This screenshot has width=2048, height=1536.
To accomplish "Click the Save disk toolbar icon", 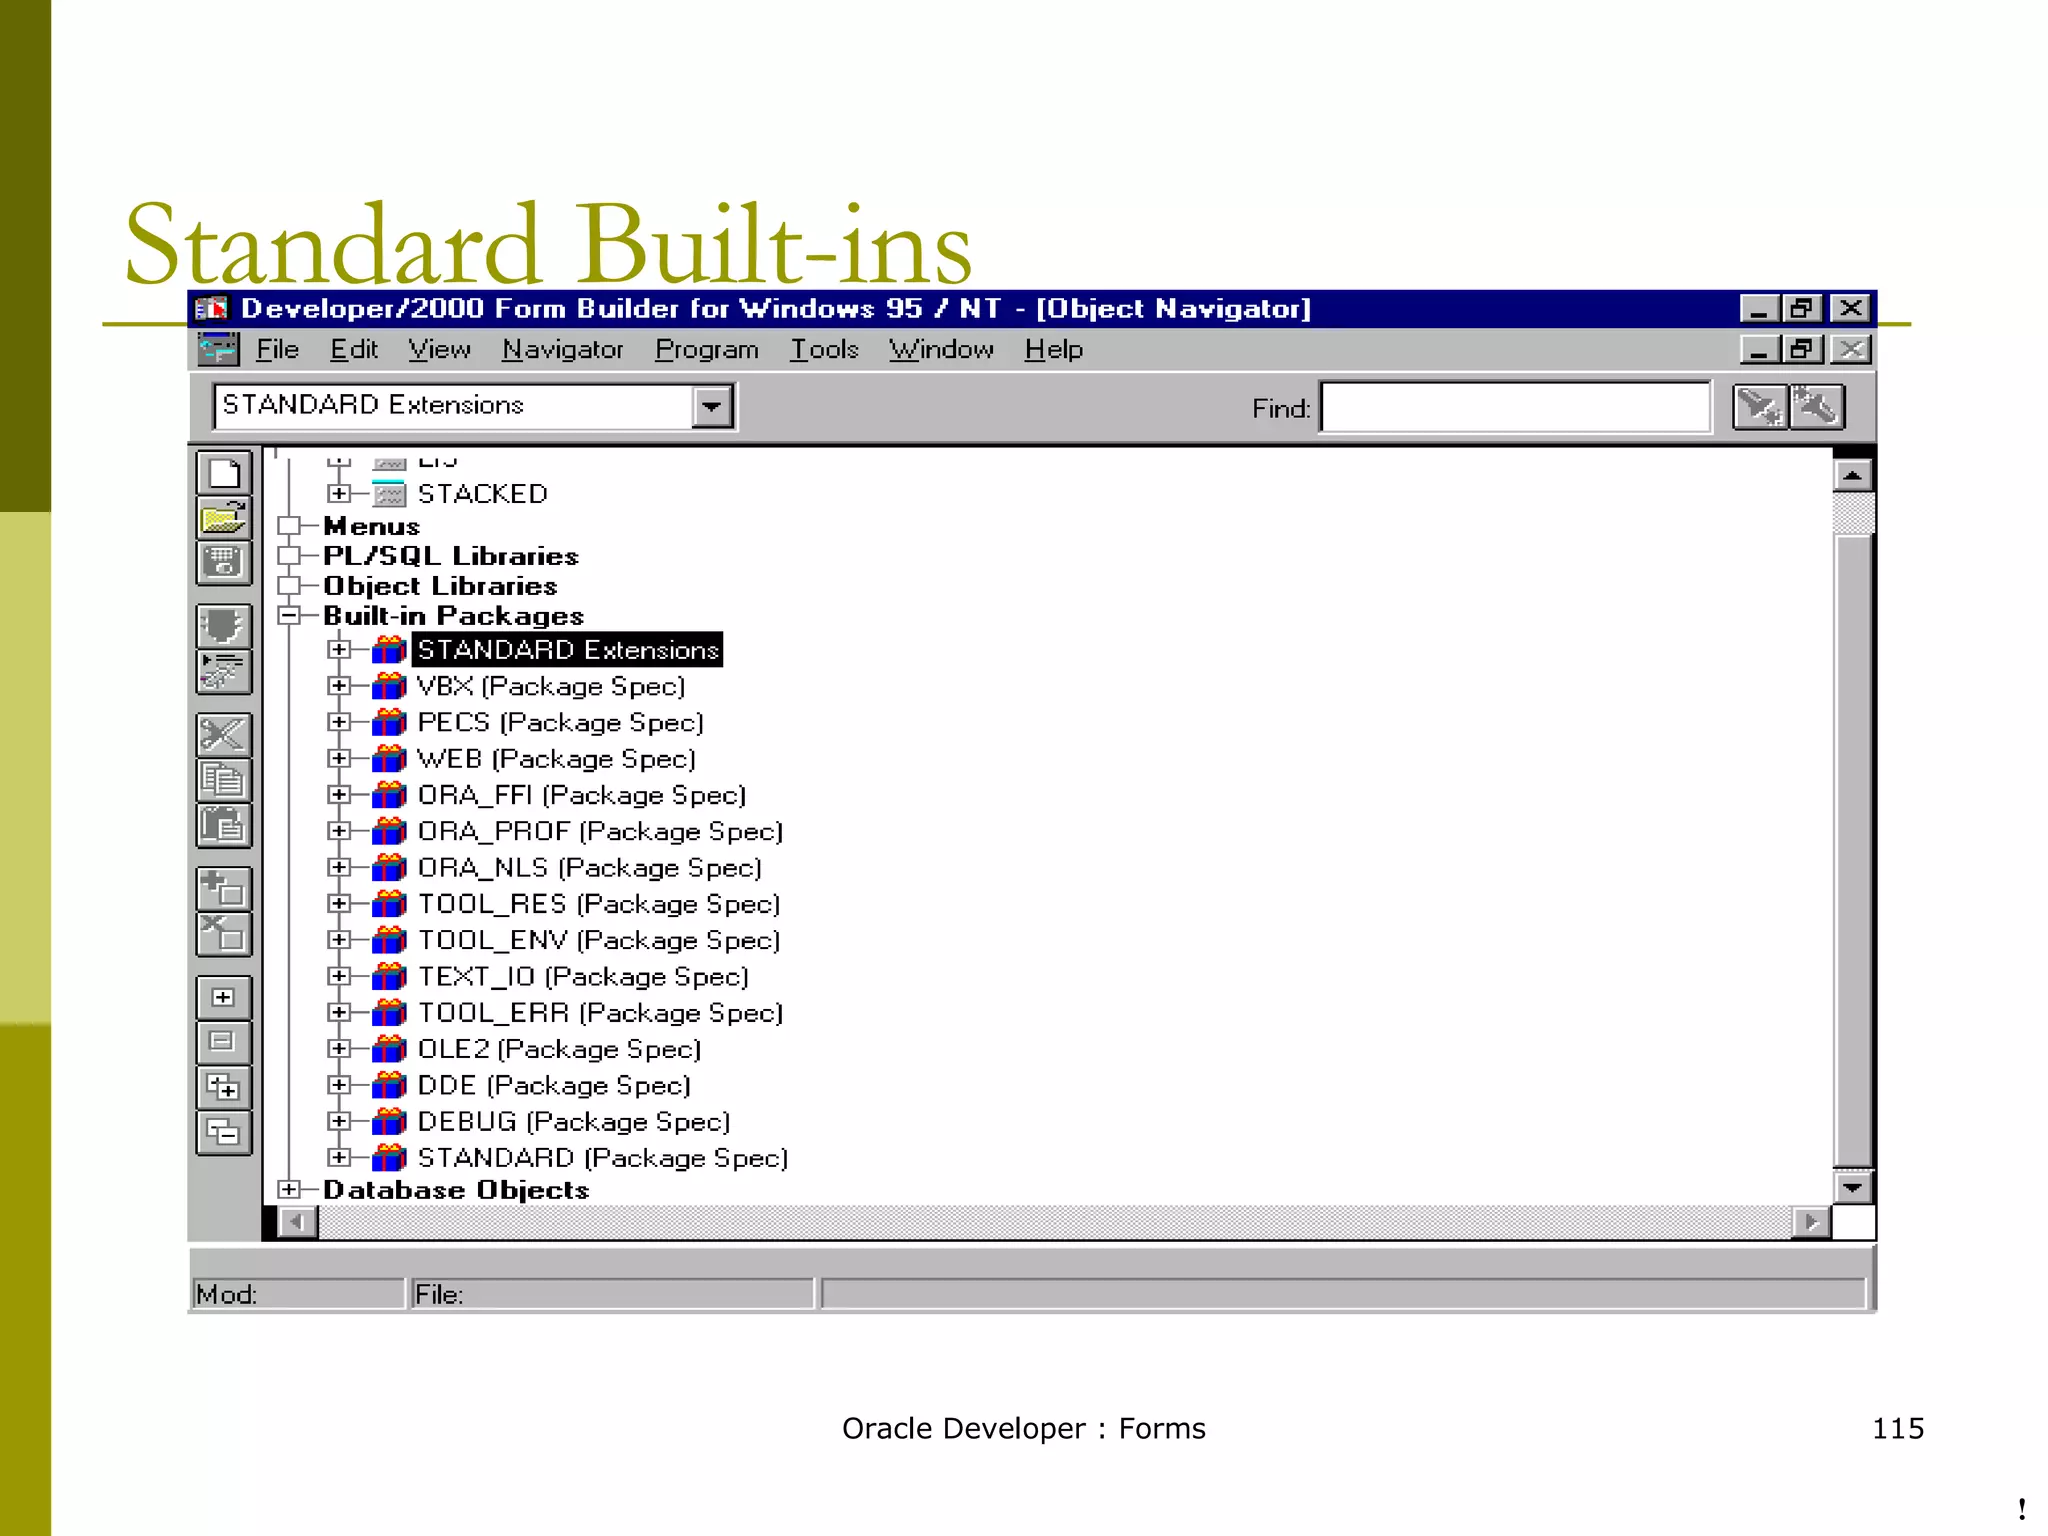I will click(223, 563).
